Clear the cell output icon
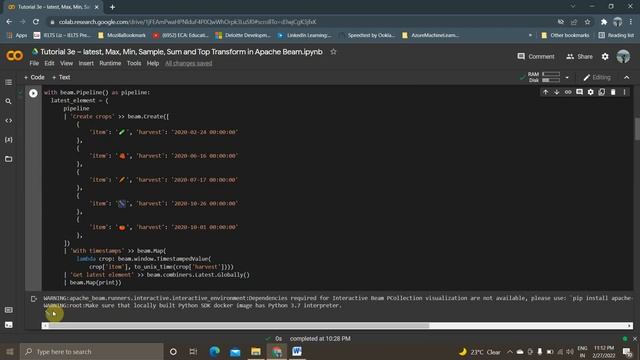Screen dimensions: 640x360 tap(34, 299)
